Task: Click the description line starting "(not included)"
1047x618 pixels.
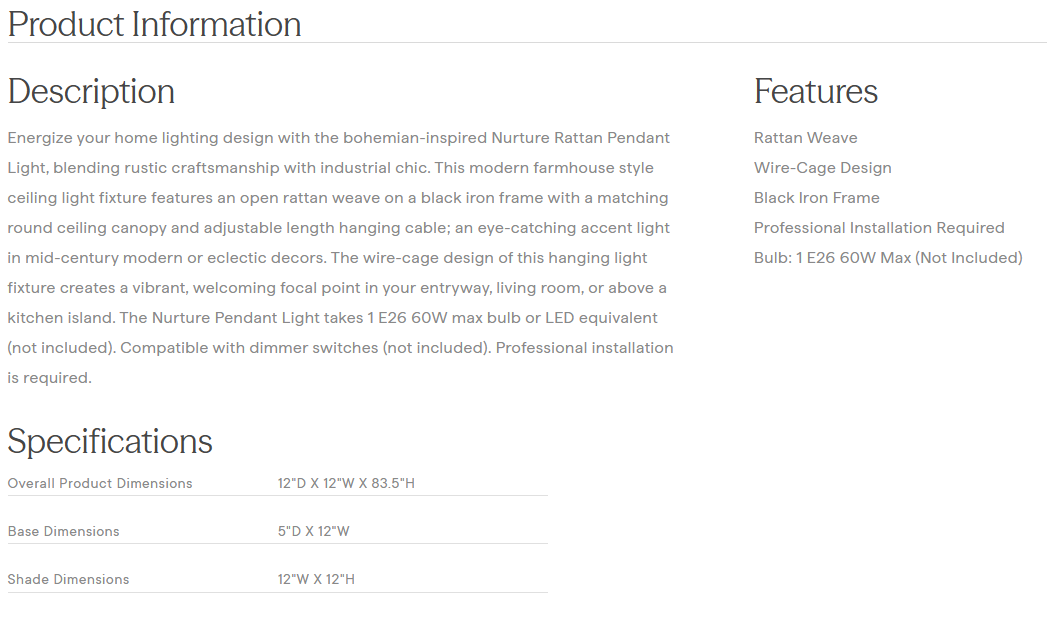Action: point(340,348)
